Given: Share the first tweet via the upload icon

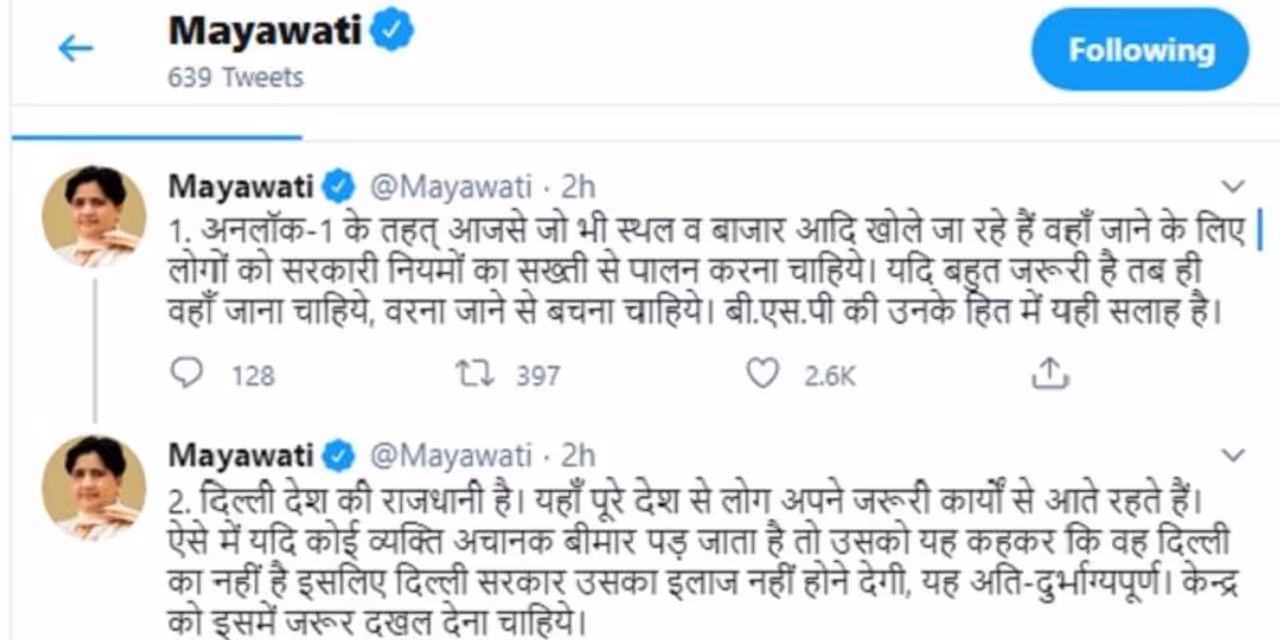Looking at the screenshot, I should point(1049,374).
